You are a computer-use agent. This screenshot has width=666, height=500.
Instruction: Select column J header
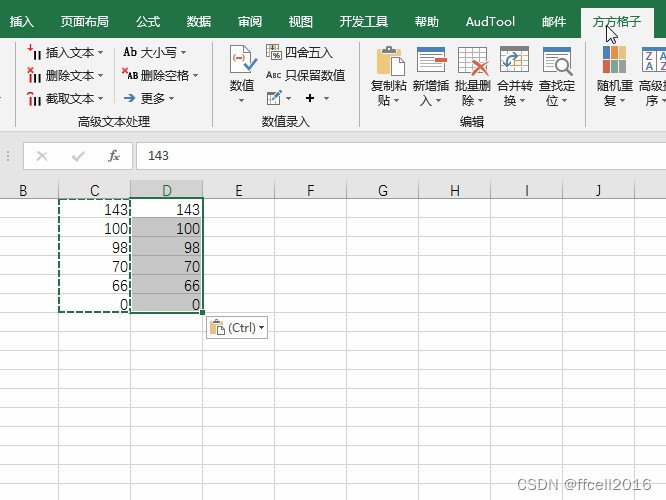[598, 190]
